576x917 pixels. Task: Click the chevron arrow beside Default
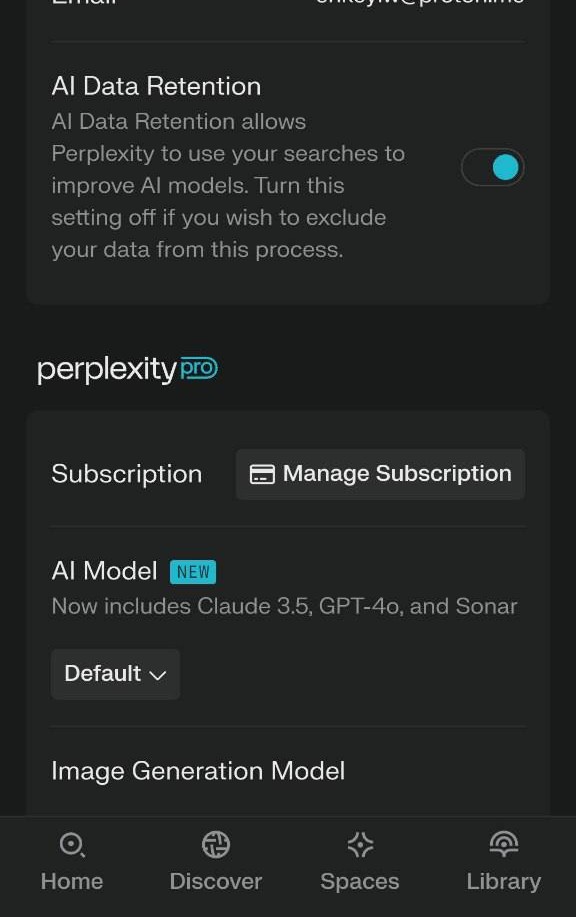point(157,675)
